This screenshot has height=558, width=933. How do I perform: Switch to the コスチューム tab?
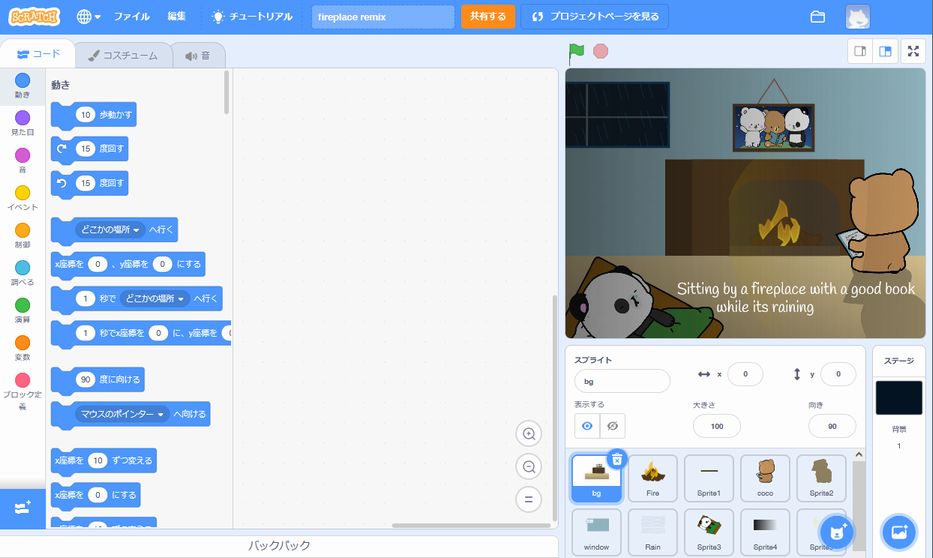123,55
